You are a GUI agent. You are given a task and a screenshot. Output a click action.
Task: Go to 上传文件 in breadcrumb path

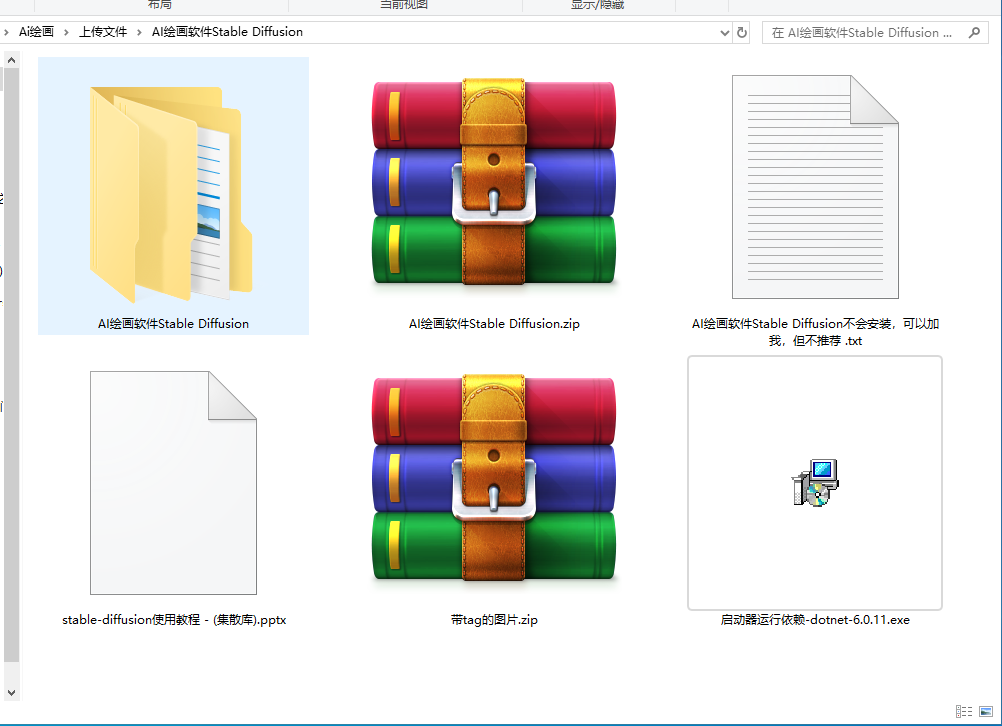tap(103, 32)
